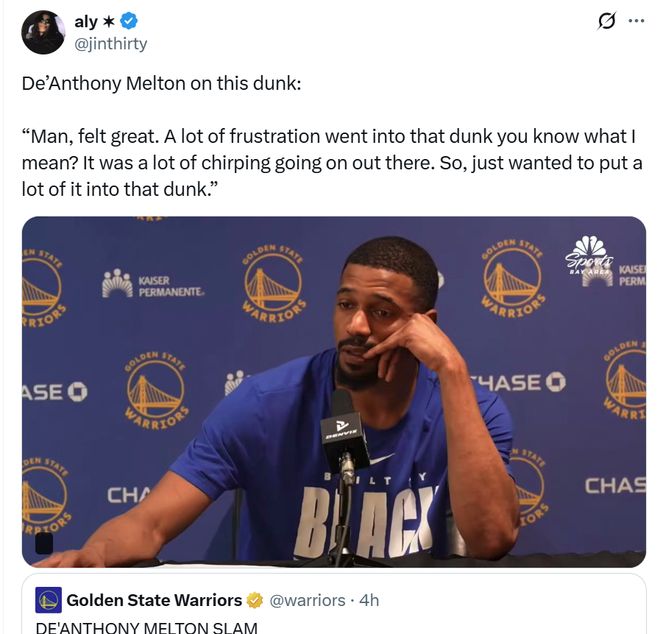The height and width of the screenshot is (634, 660).
Task: Click 'De'Anthony Melton on this dunk:' line
Action: tap(160, 83)
